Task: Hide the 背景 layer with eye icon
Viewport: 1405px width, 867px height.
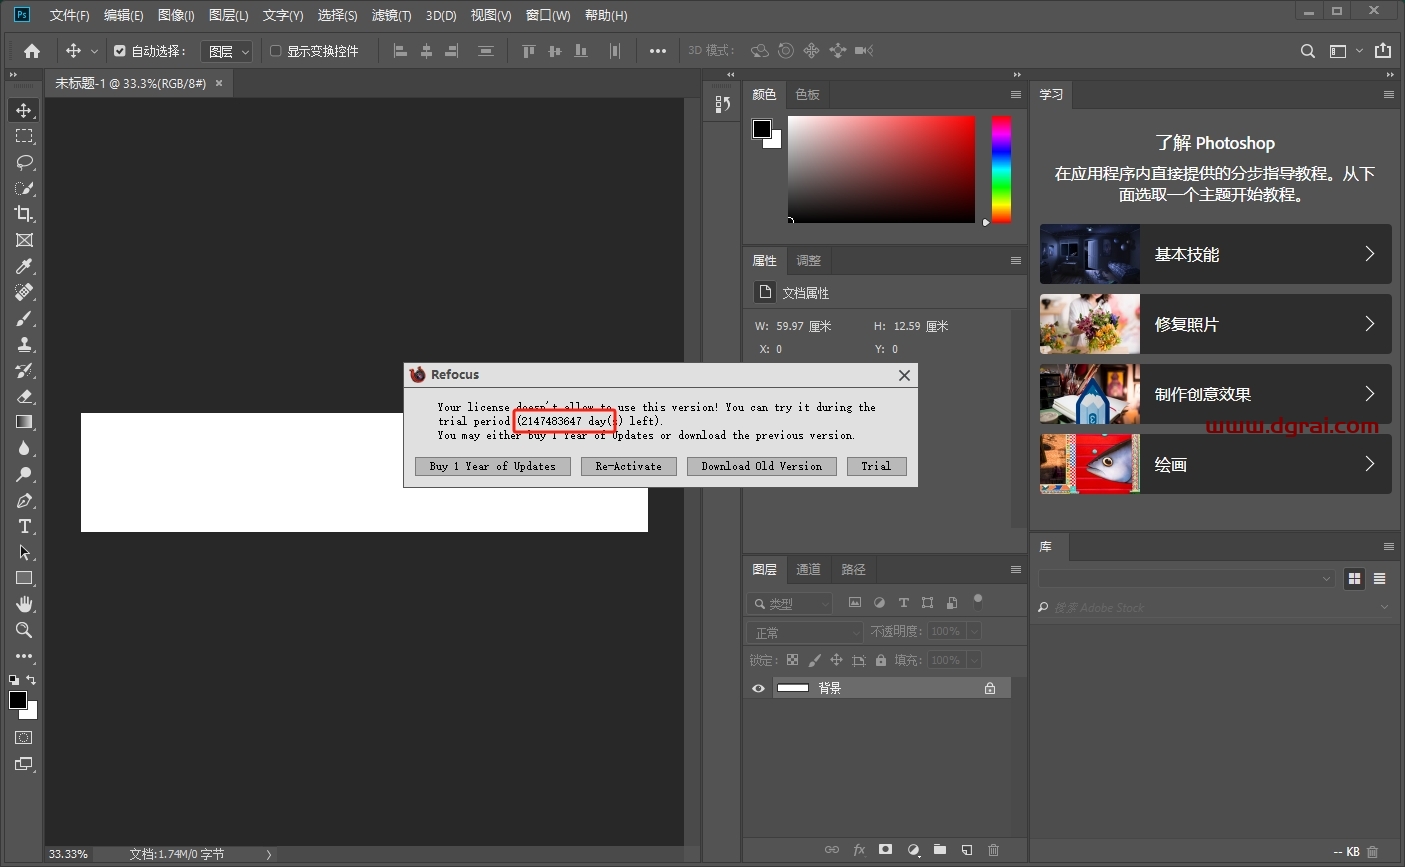Action: 758,688
